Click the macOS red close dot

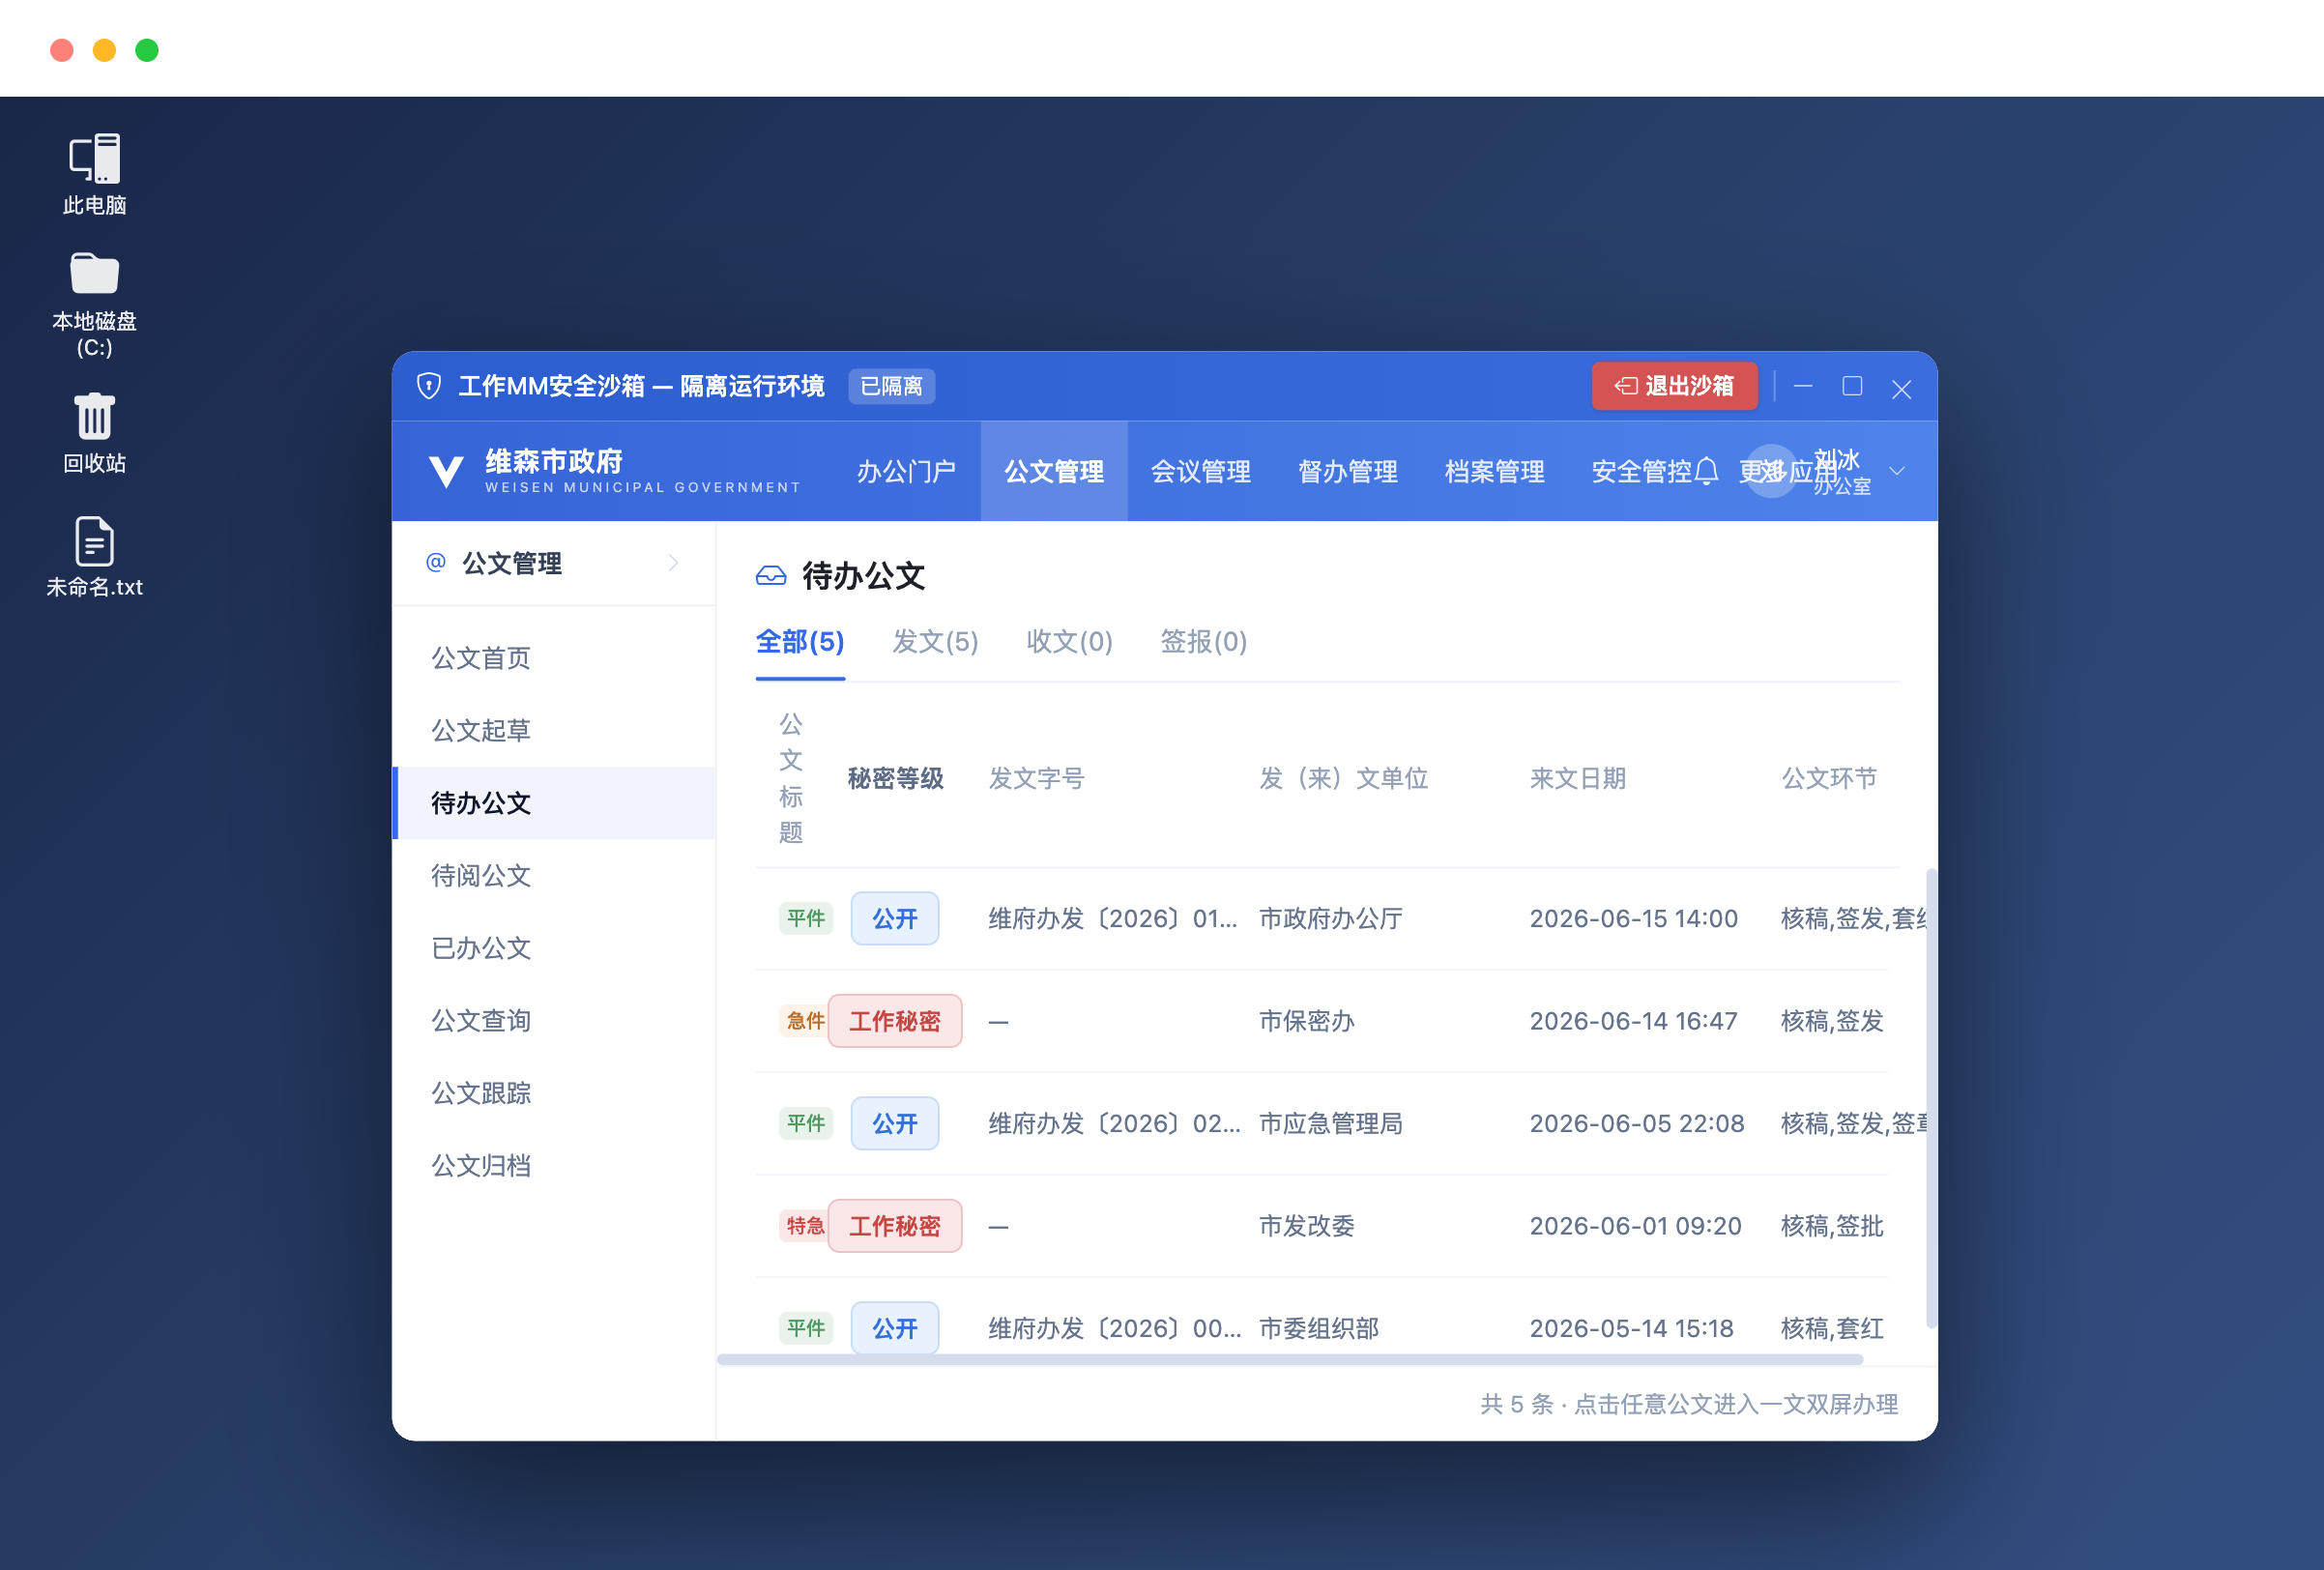(x=62, y=50)
